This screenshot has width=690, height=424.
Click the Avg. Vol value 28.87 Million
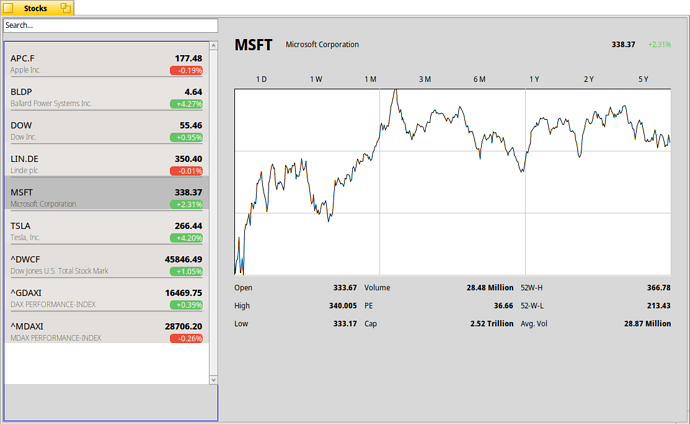pyautogui.click(x=647, y=324)
